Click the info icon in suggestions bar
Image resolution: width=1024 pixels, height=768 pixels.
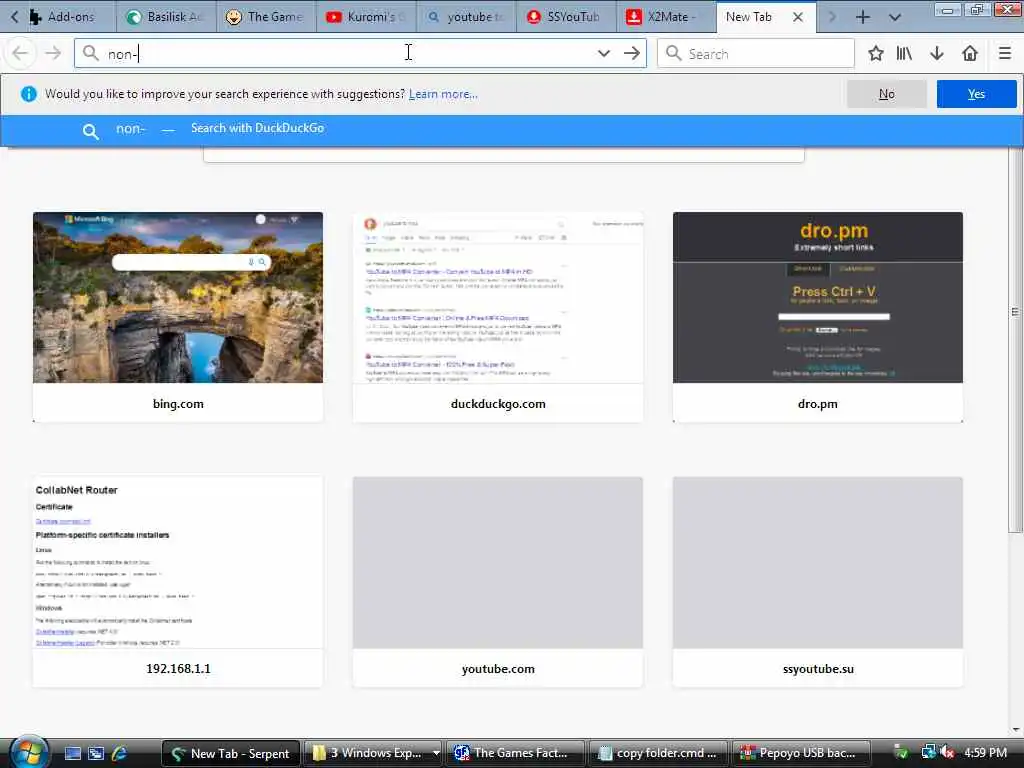click(x=29, y=94)
